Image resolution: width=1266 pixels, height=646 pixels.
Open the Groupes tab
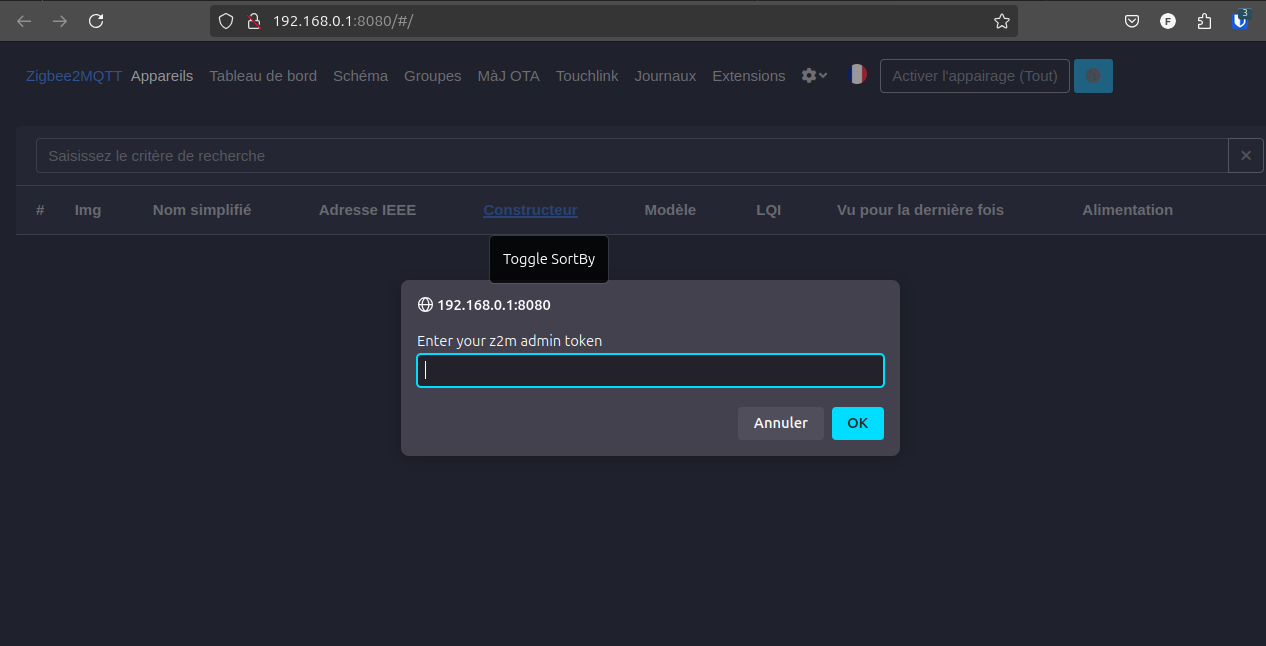(x=433, y=76)
